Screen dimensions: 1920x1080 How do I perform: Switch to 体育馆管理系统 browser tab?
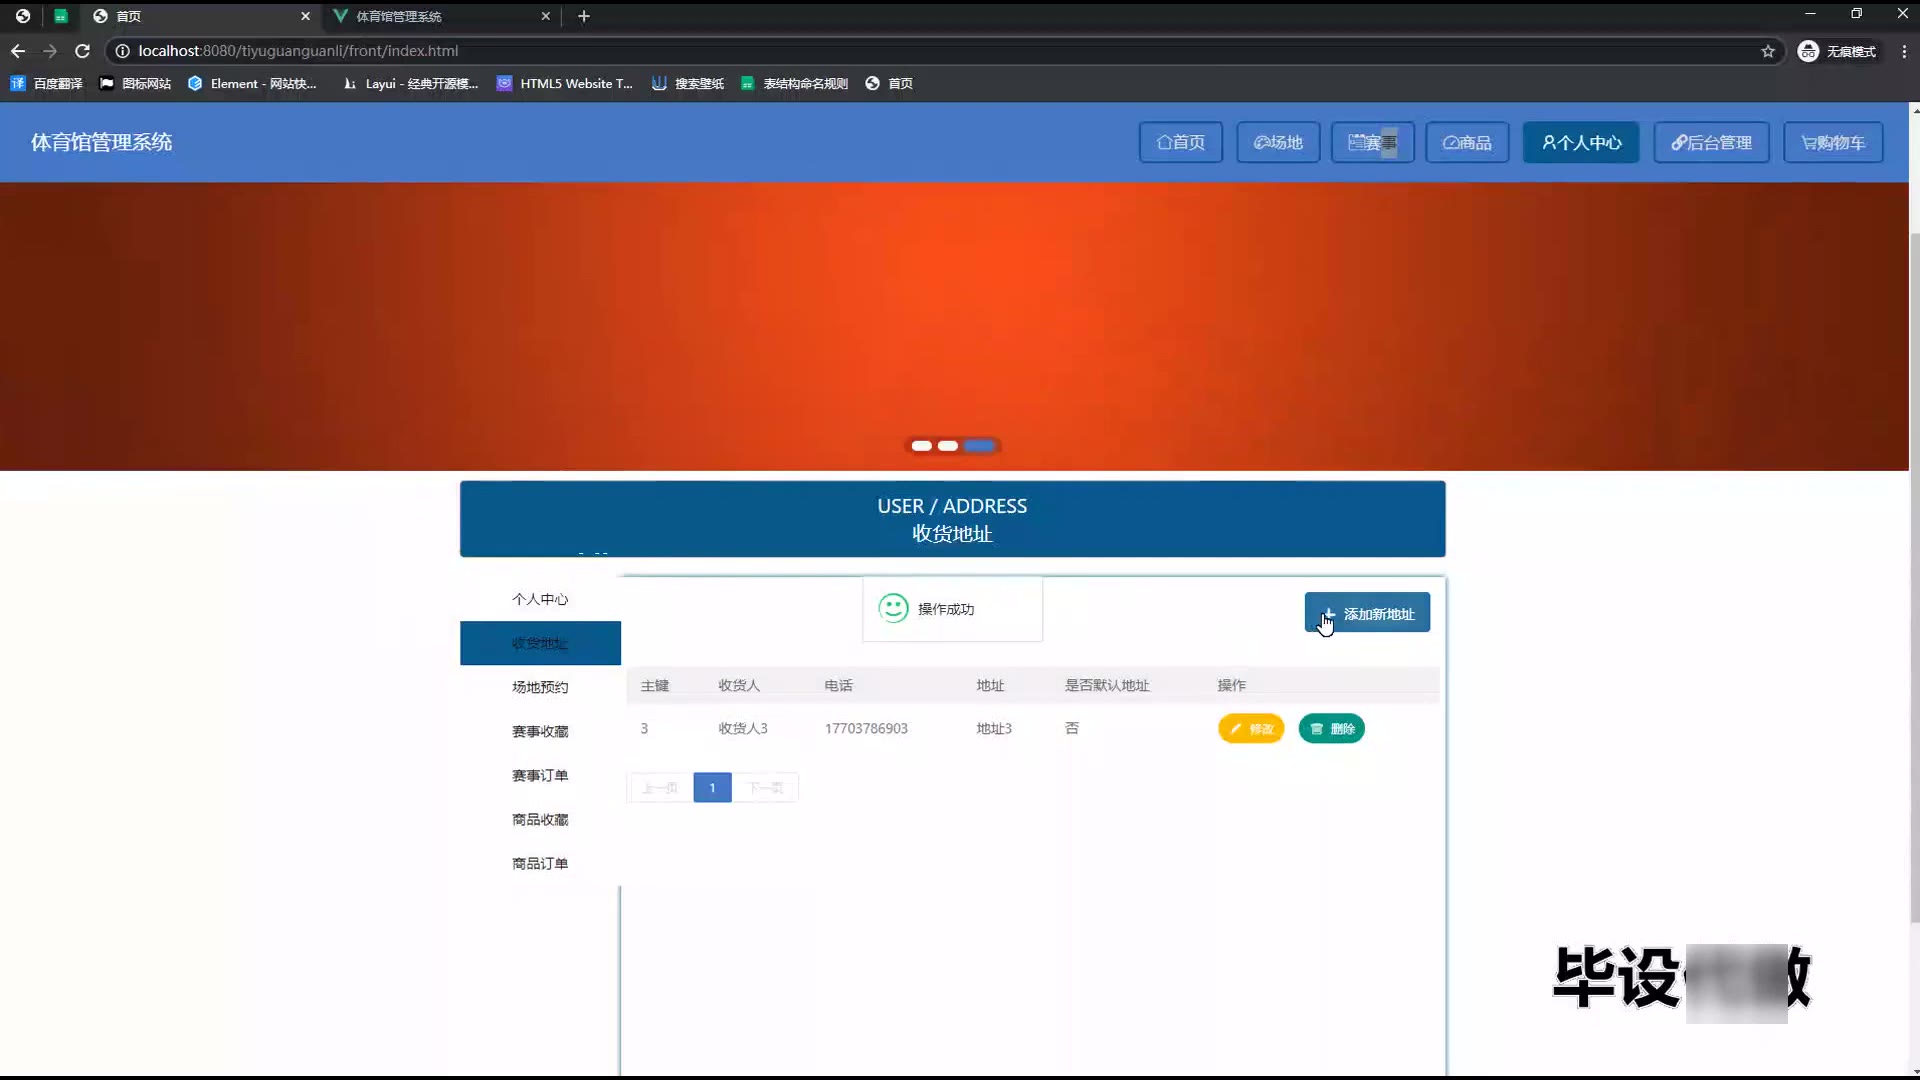400,16
